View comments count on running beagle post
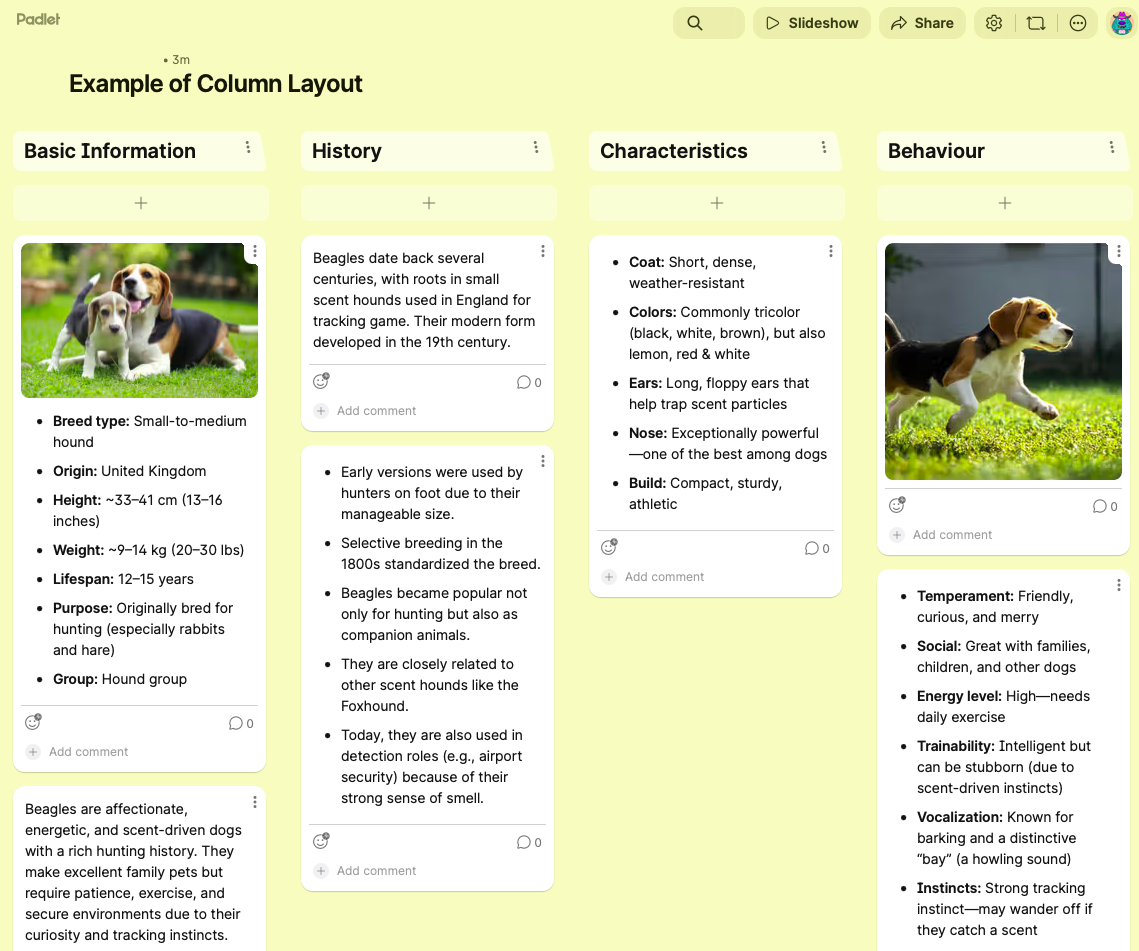 point(1105,506)
